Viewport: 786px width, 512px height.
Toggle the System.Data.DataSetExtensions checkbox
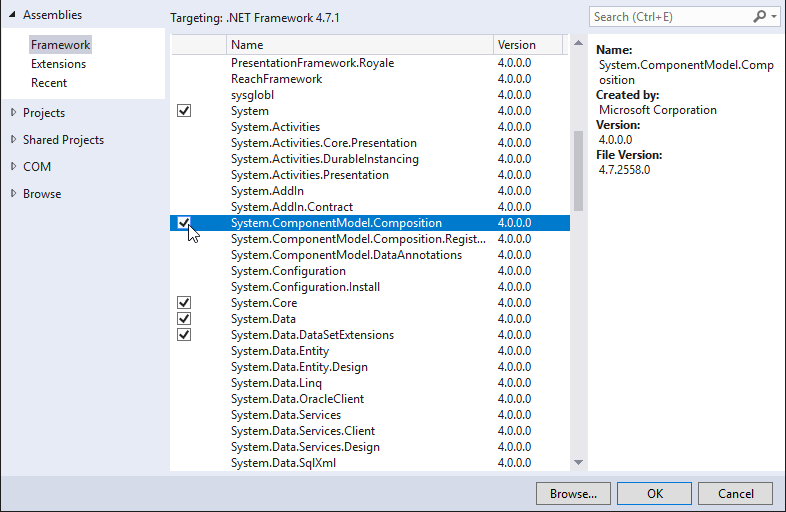point(184,335)
